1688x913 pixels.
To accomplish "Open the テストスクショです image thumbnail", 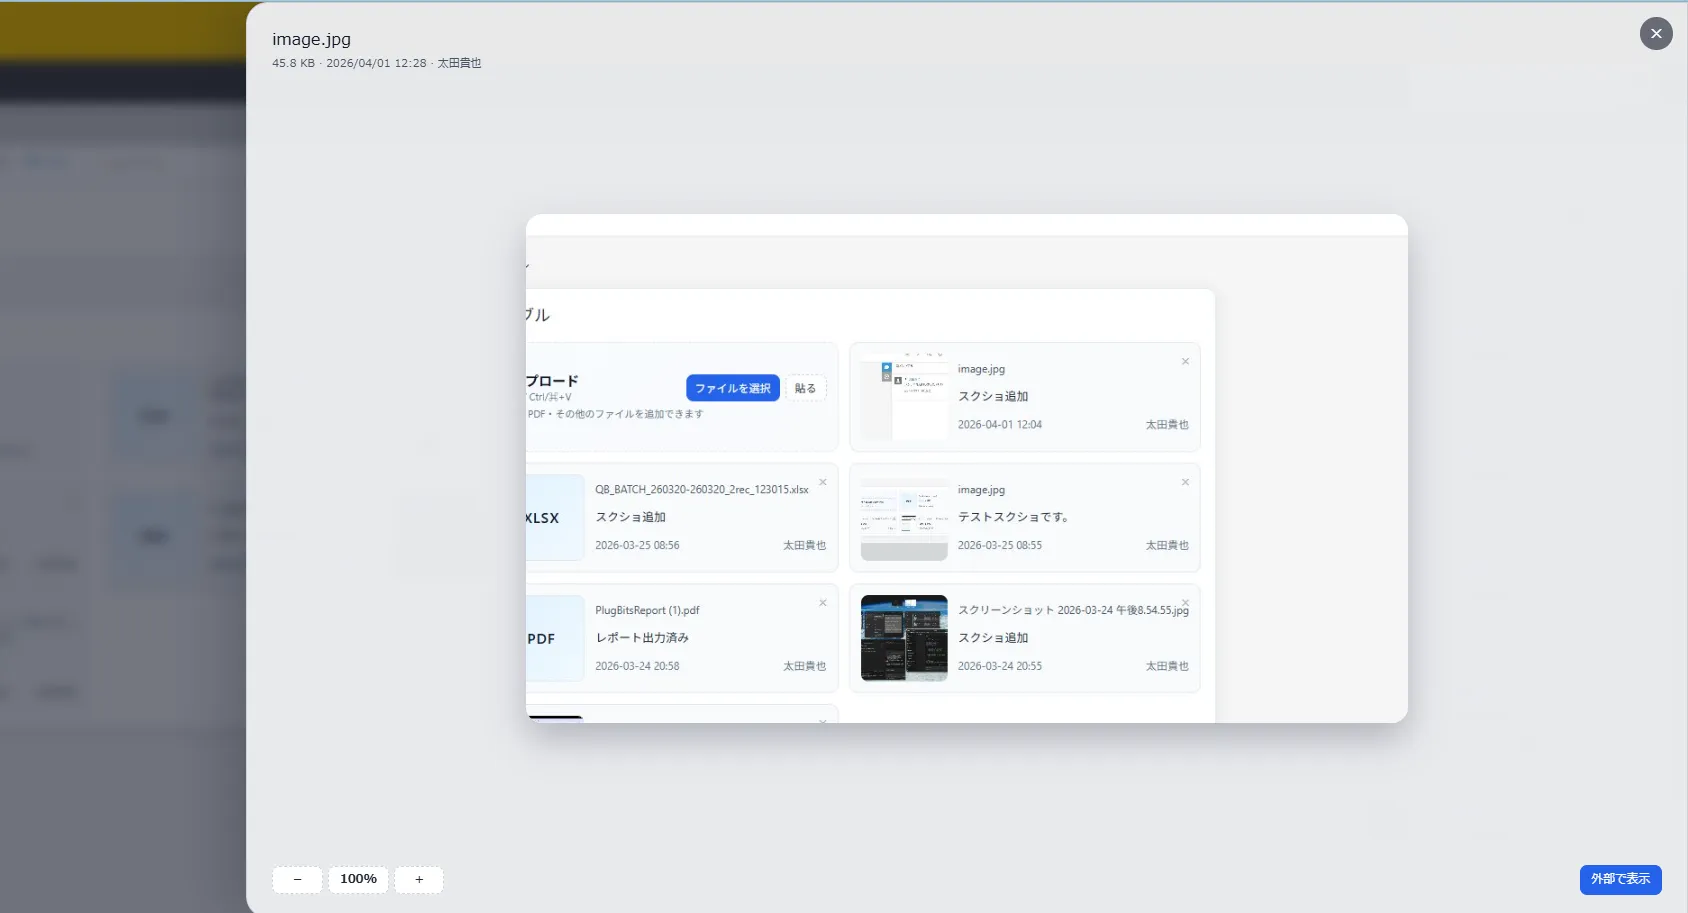I will click(x=904, y=518).
